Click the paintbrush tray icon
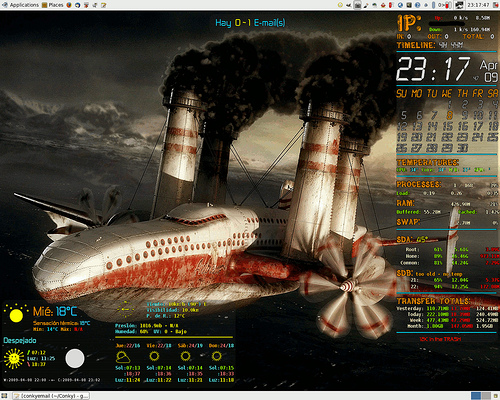Image resolution: width=500 pixels, height=400 pixels. pyautogui.click(x=366, y=5)
